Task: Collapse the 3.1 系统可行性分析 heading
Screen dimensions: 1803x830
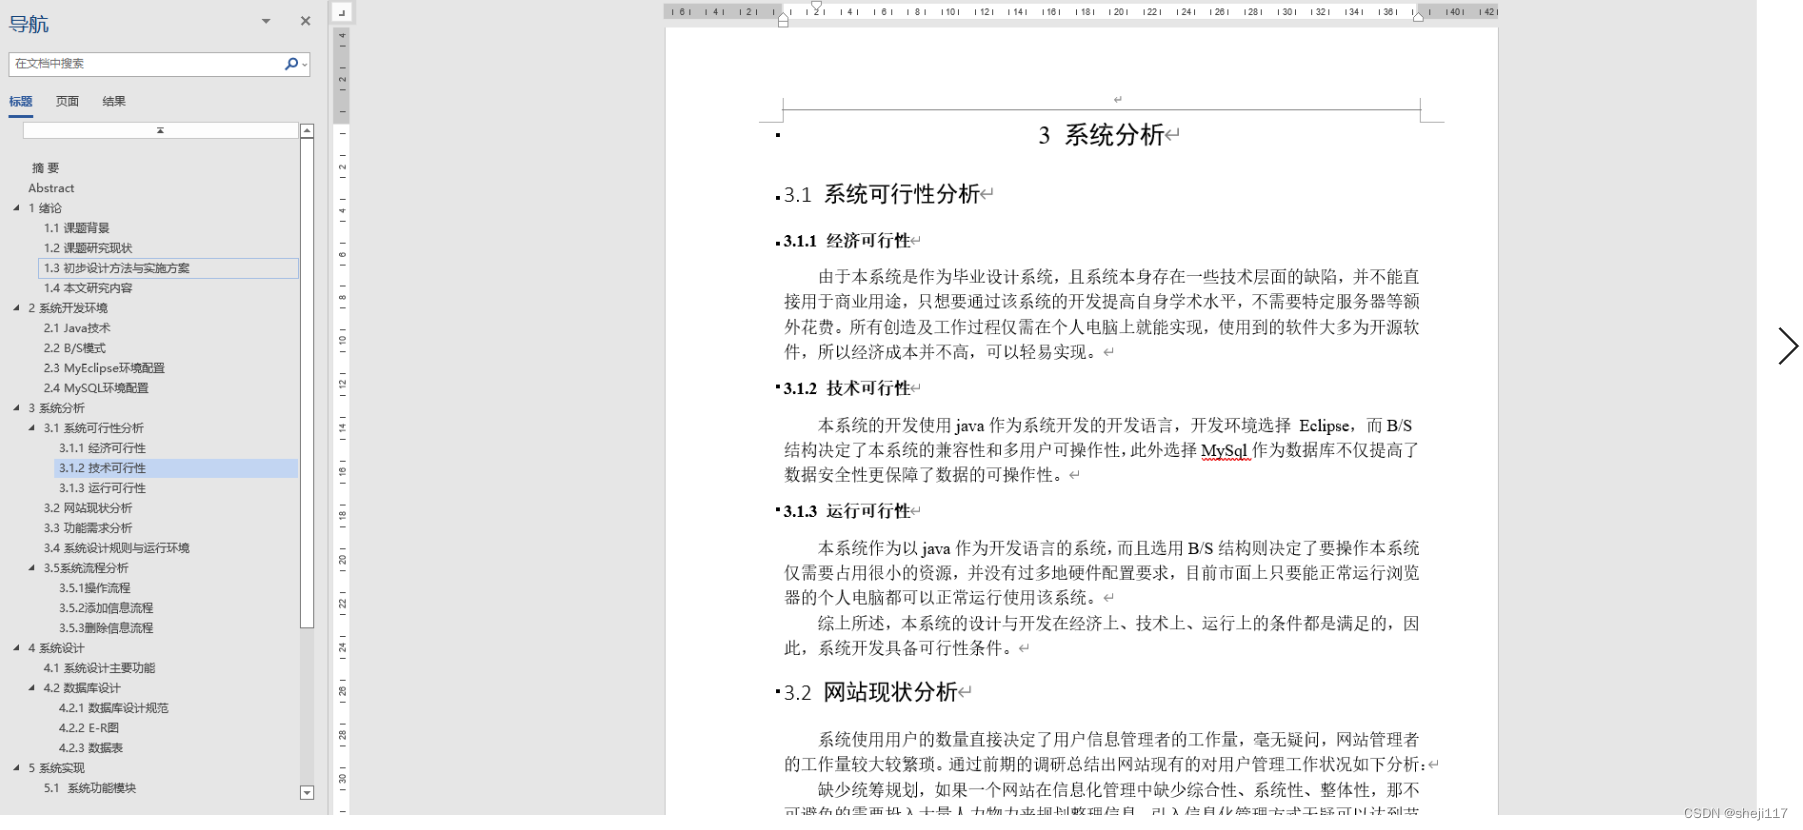Action: click(x=32, y=428)
